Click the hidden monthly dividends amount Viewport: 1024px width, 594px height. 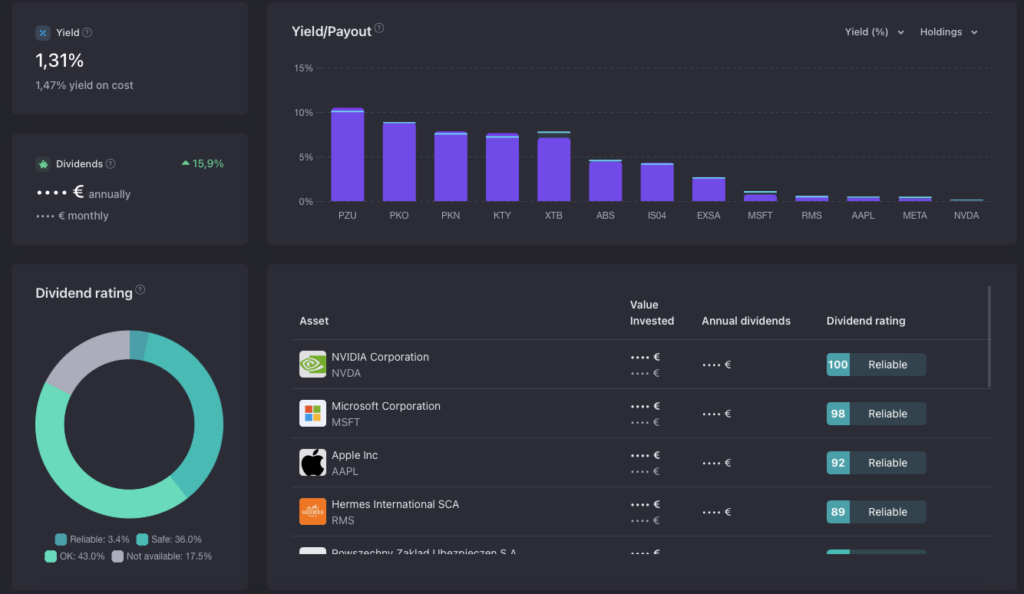click(50, 216)
